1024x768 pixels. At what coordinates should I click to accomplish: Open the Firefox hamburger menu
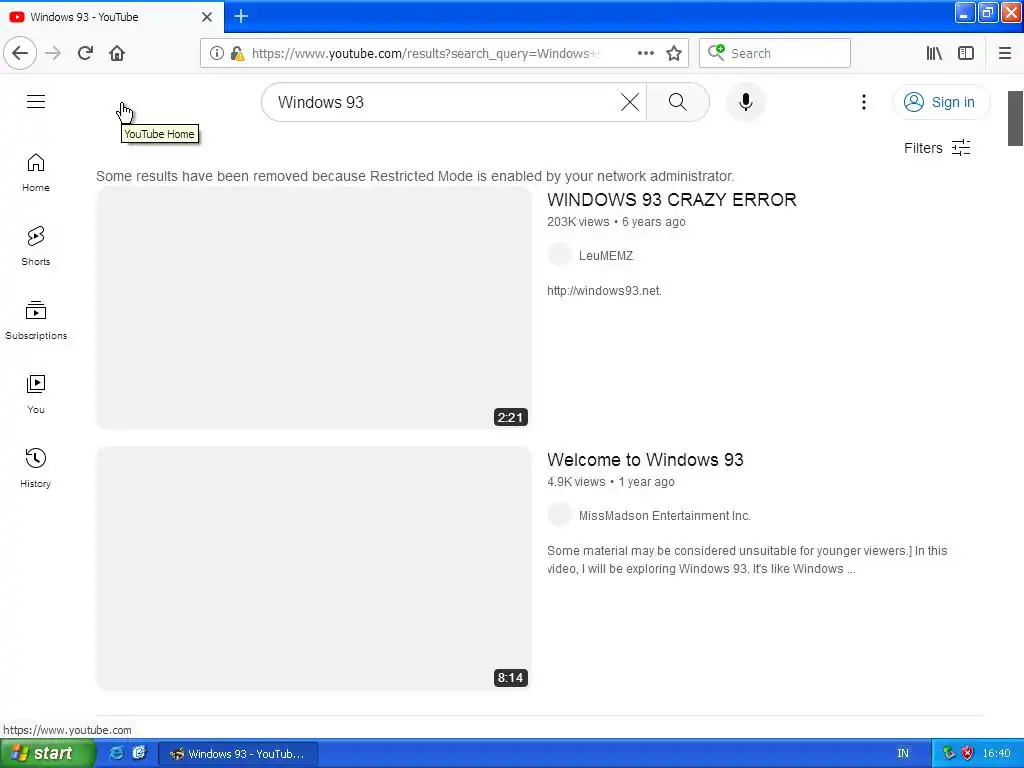(1005, 53)
